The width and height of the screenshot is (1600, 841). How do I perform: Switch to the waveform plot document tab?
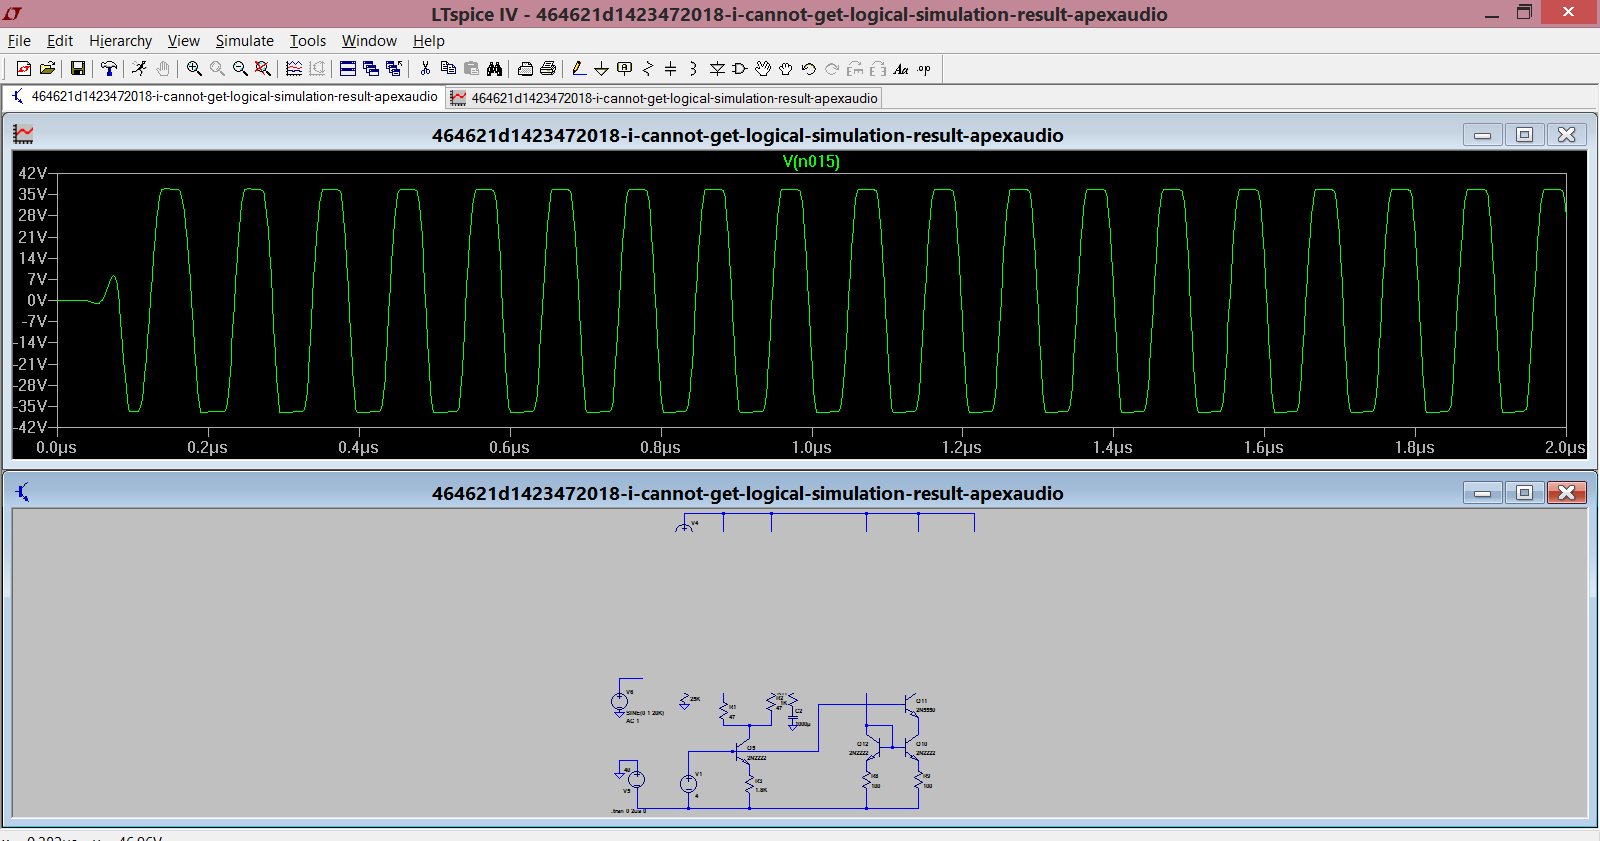[664, 98]
